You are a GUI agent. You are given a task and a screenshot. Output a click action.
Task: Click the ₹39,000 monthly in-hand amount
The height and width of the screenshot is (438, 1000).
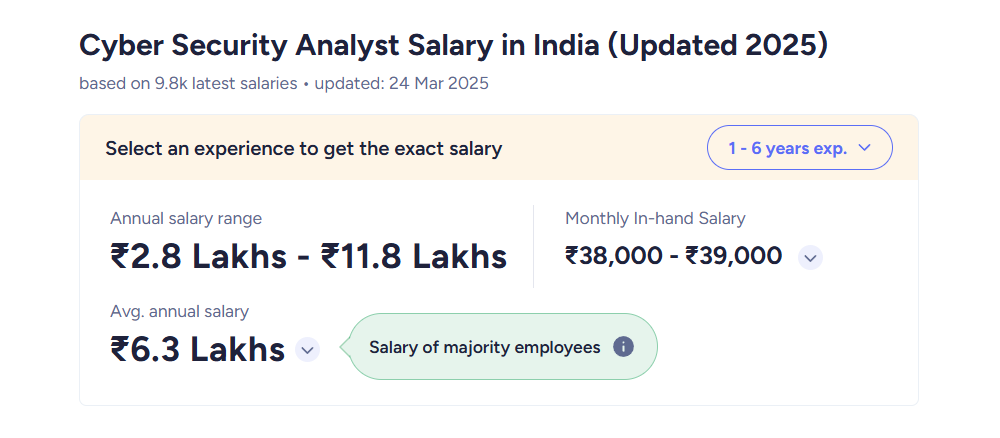click(733, 256)
